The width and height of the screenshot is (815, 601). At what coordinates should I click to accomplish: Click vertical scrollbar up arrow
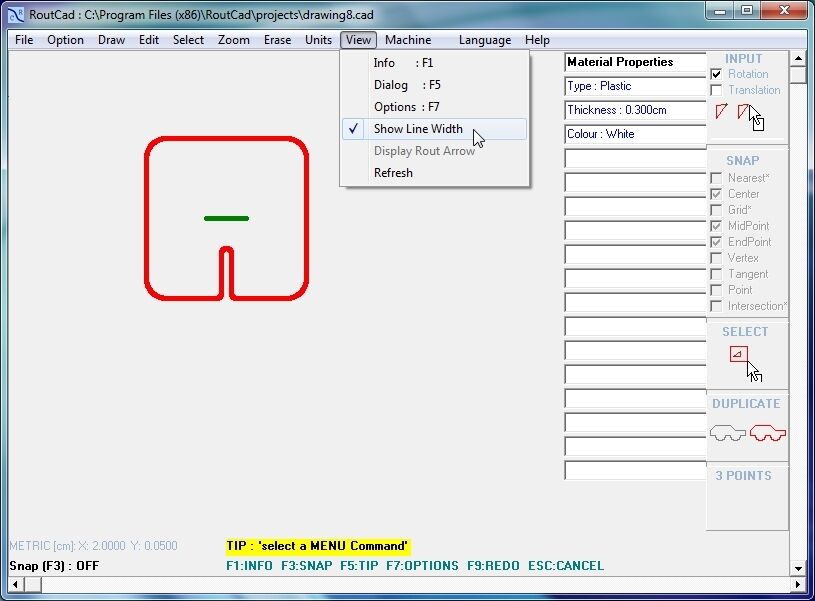click(798, 58)
